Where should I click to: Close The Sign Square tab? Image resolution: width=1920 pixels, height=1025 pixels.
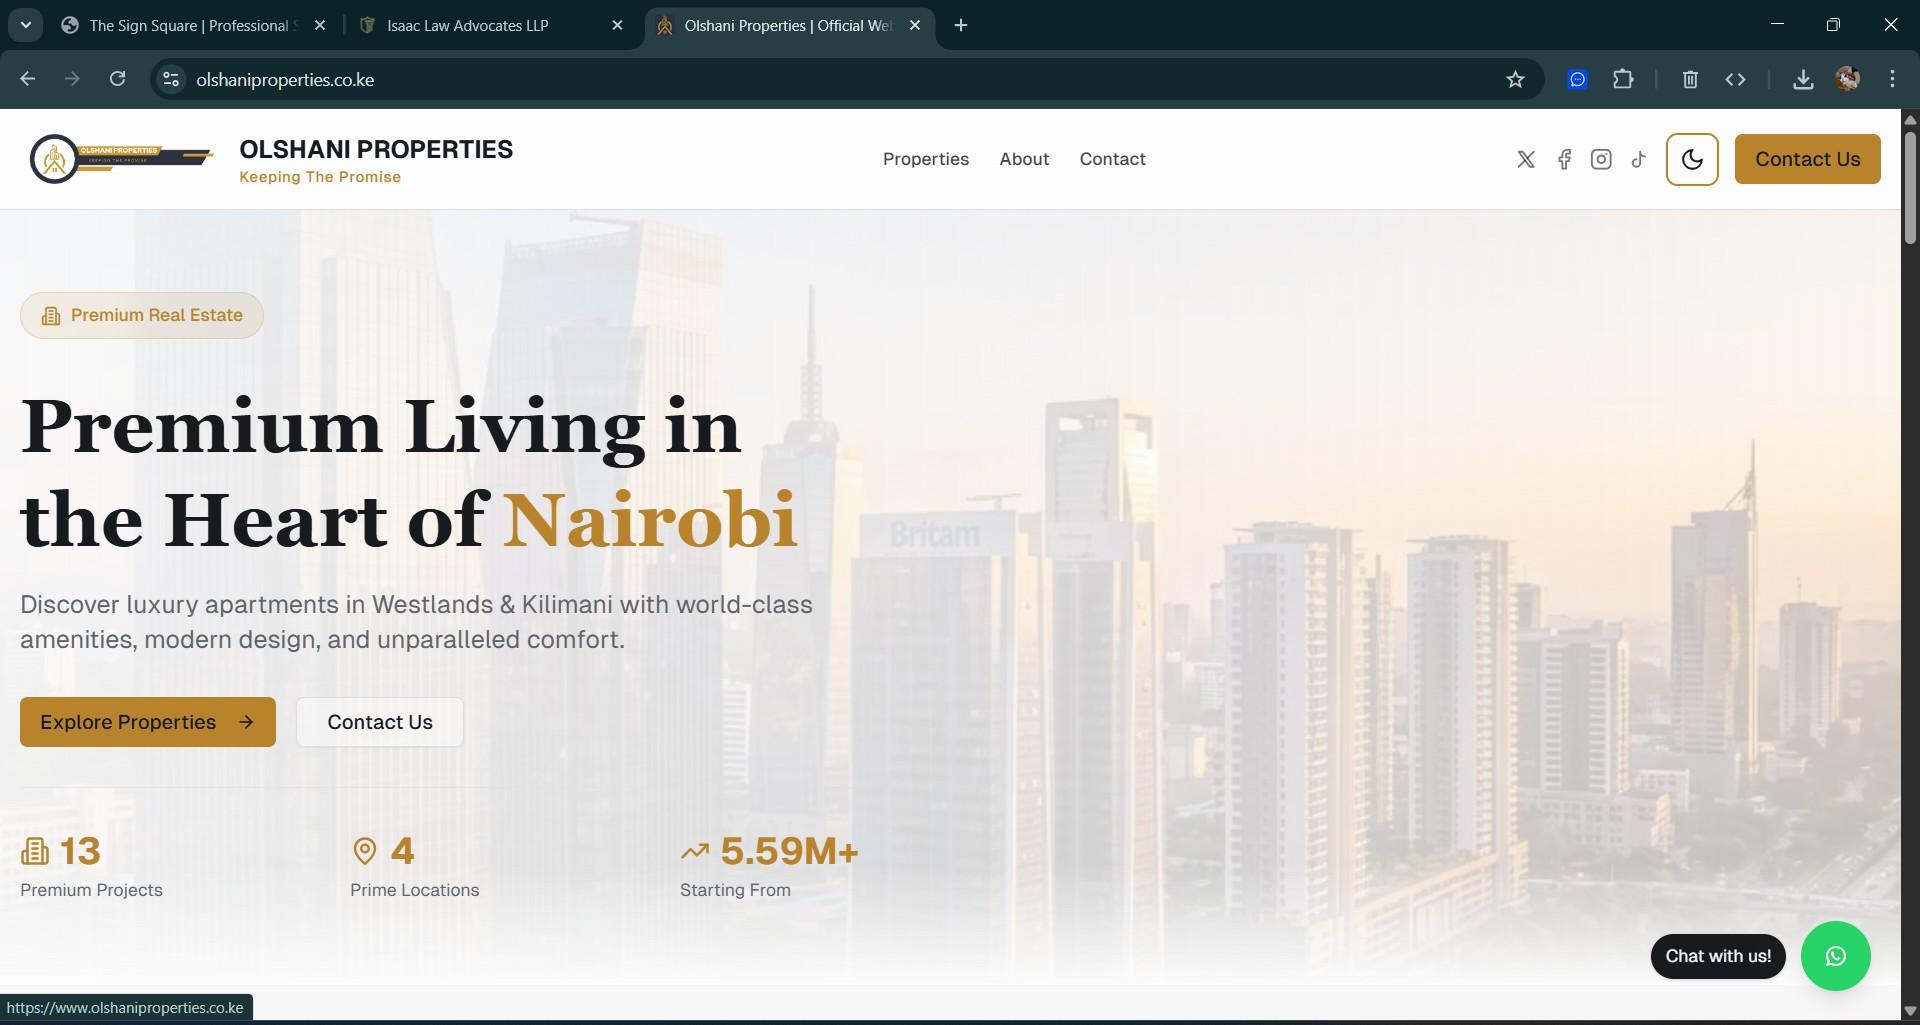tap(320, 25)
